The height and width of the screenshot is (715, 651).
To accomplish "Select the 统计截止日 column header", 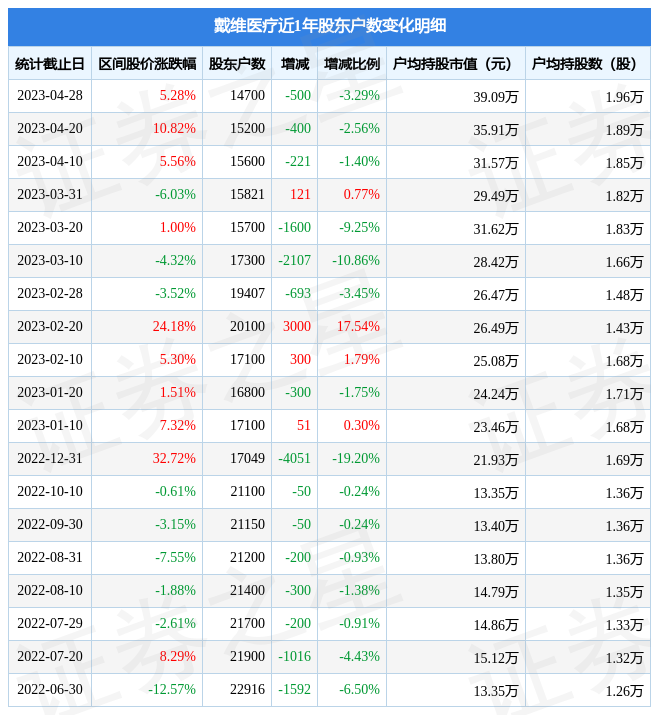I will pos(50,64).
